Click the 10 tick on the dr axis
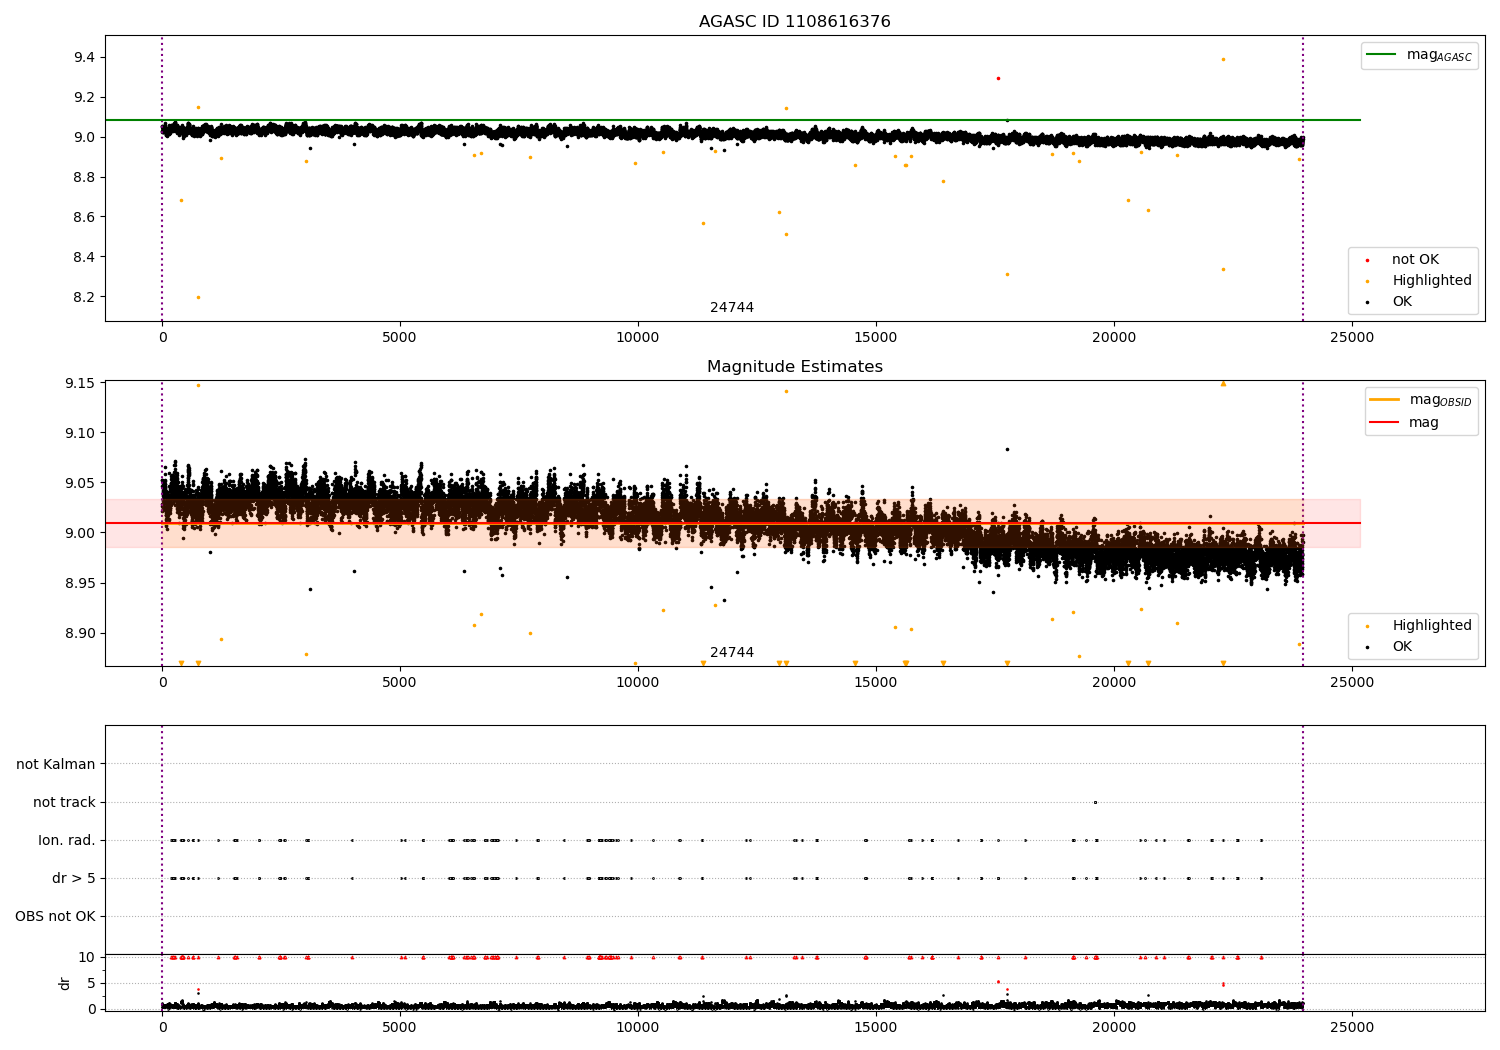 click(87, 958)
